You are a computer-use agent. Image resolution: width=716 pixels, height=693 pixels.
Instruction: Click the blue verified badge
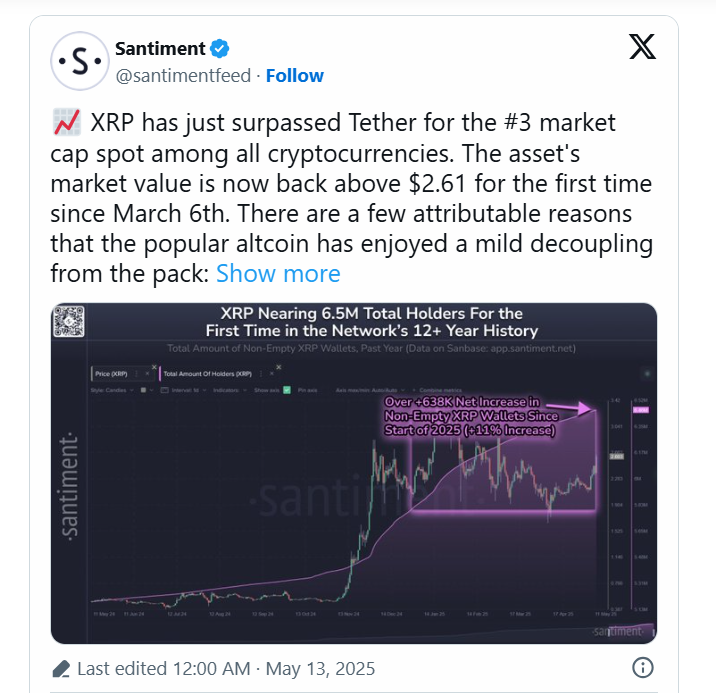click(220, 48)
